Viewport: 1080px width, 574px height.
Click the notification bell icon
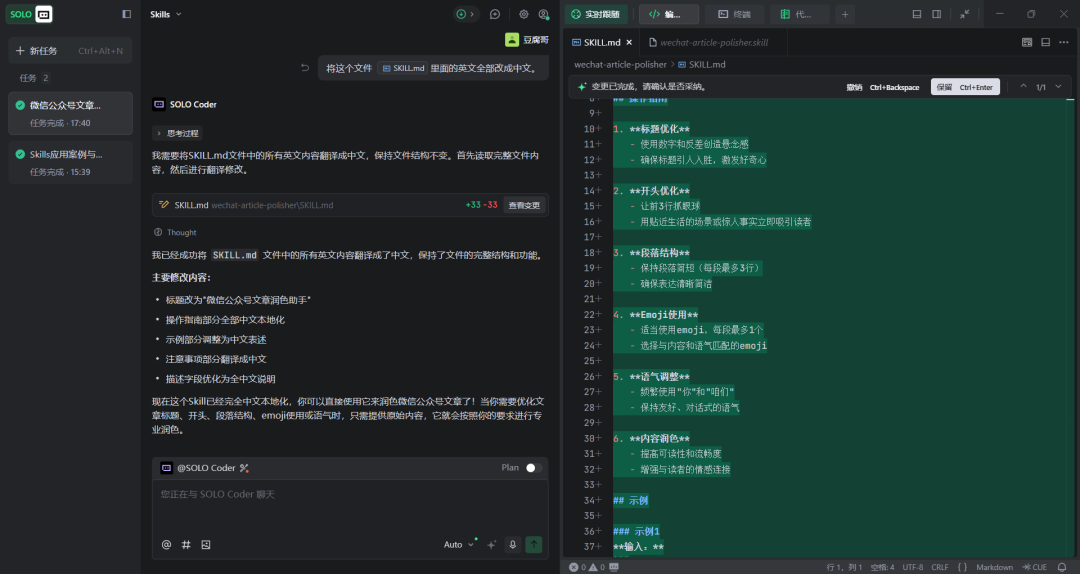pos(1061,567)
